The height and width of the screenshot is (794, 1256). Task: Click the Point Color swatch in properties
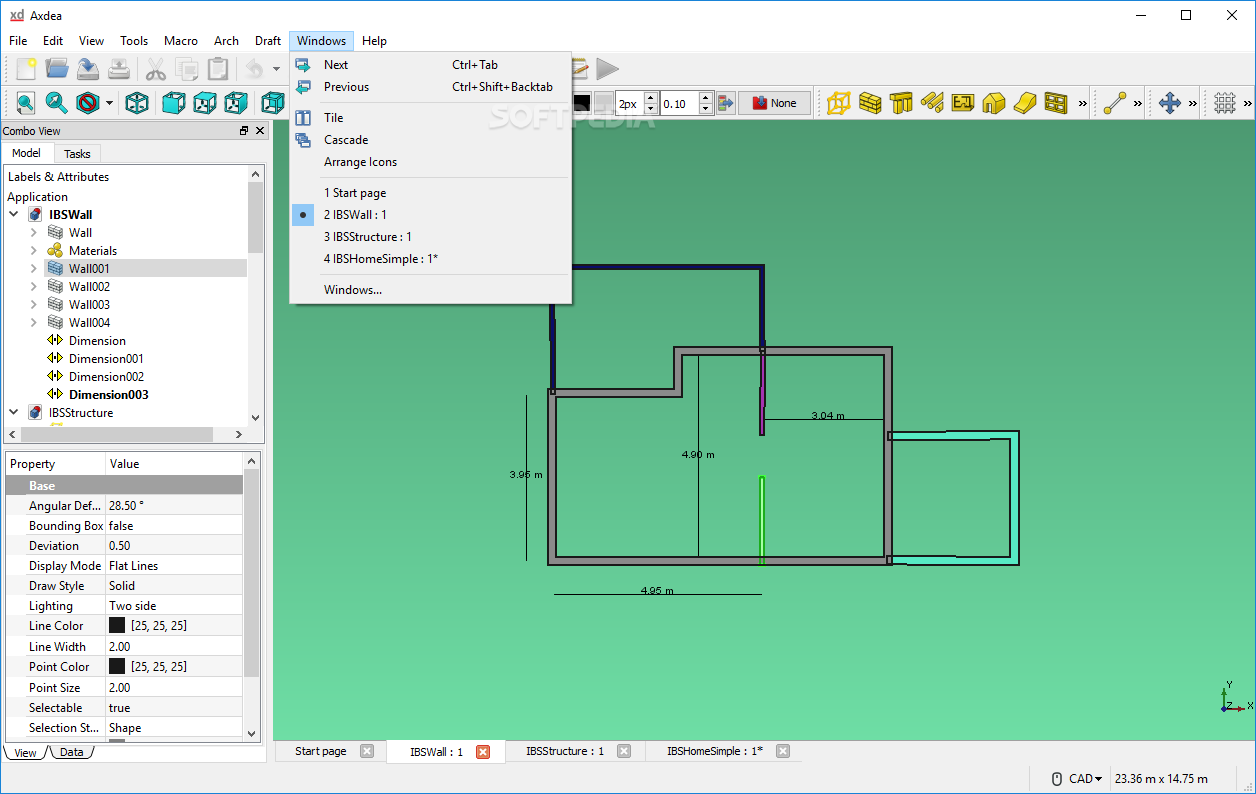(x=117, y=666)
